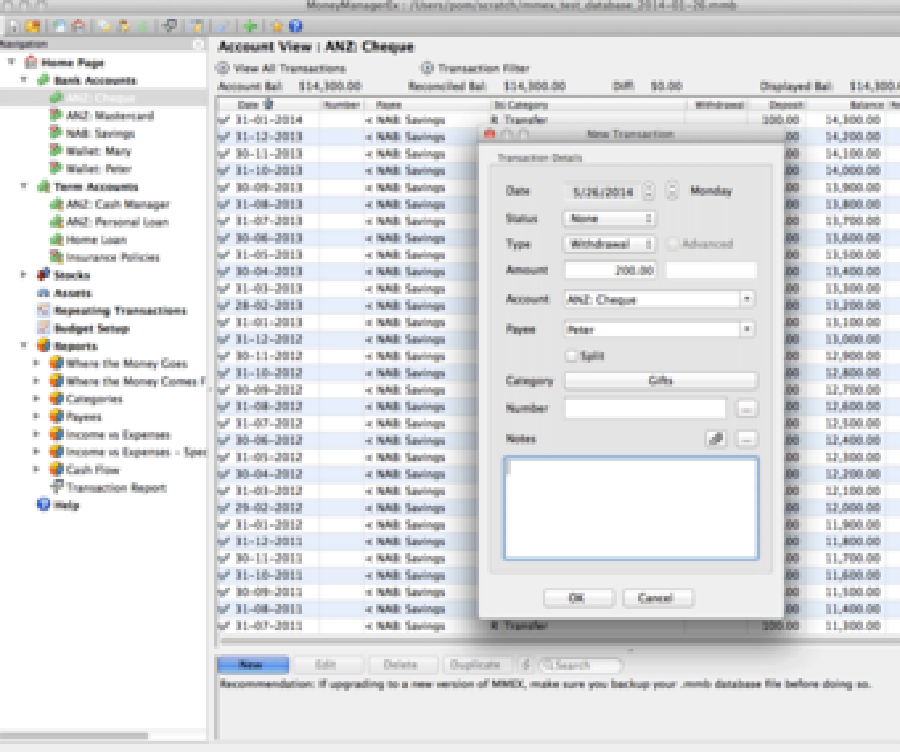Viewport: 900px width, 752px height.
Task: Click the up arrow of the date stepper
Action: click(648, 184)
